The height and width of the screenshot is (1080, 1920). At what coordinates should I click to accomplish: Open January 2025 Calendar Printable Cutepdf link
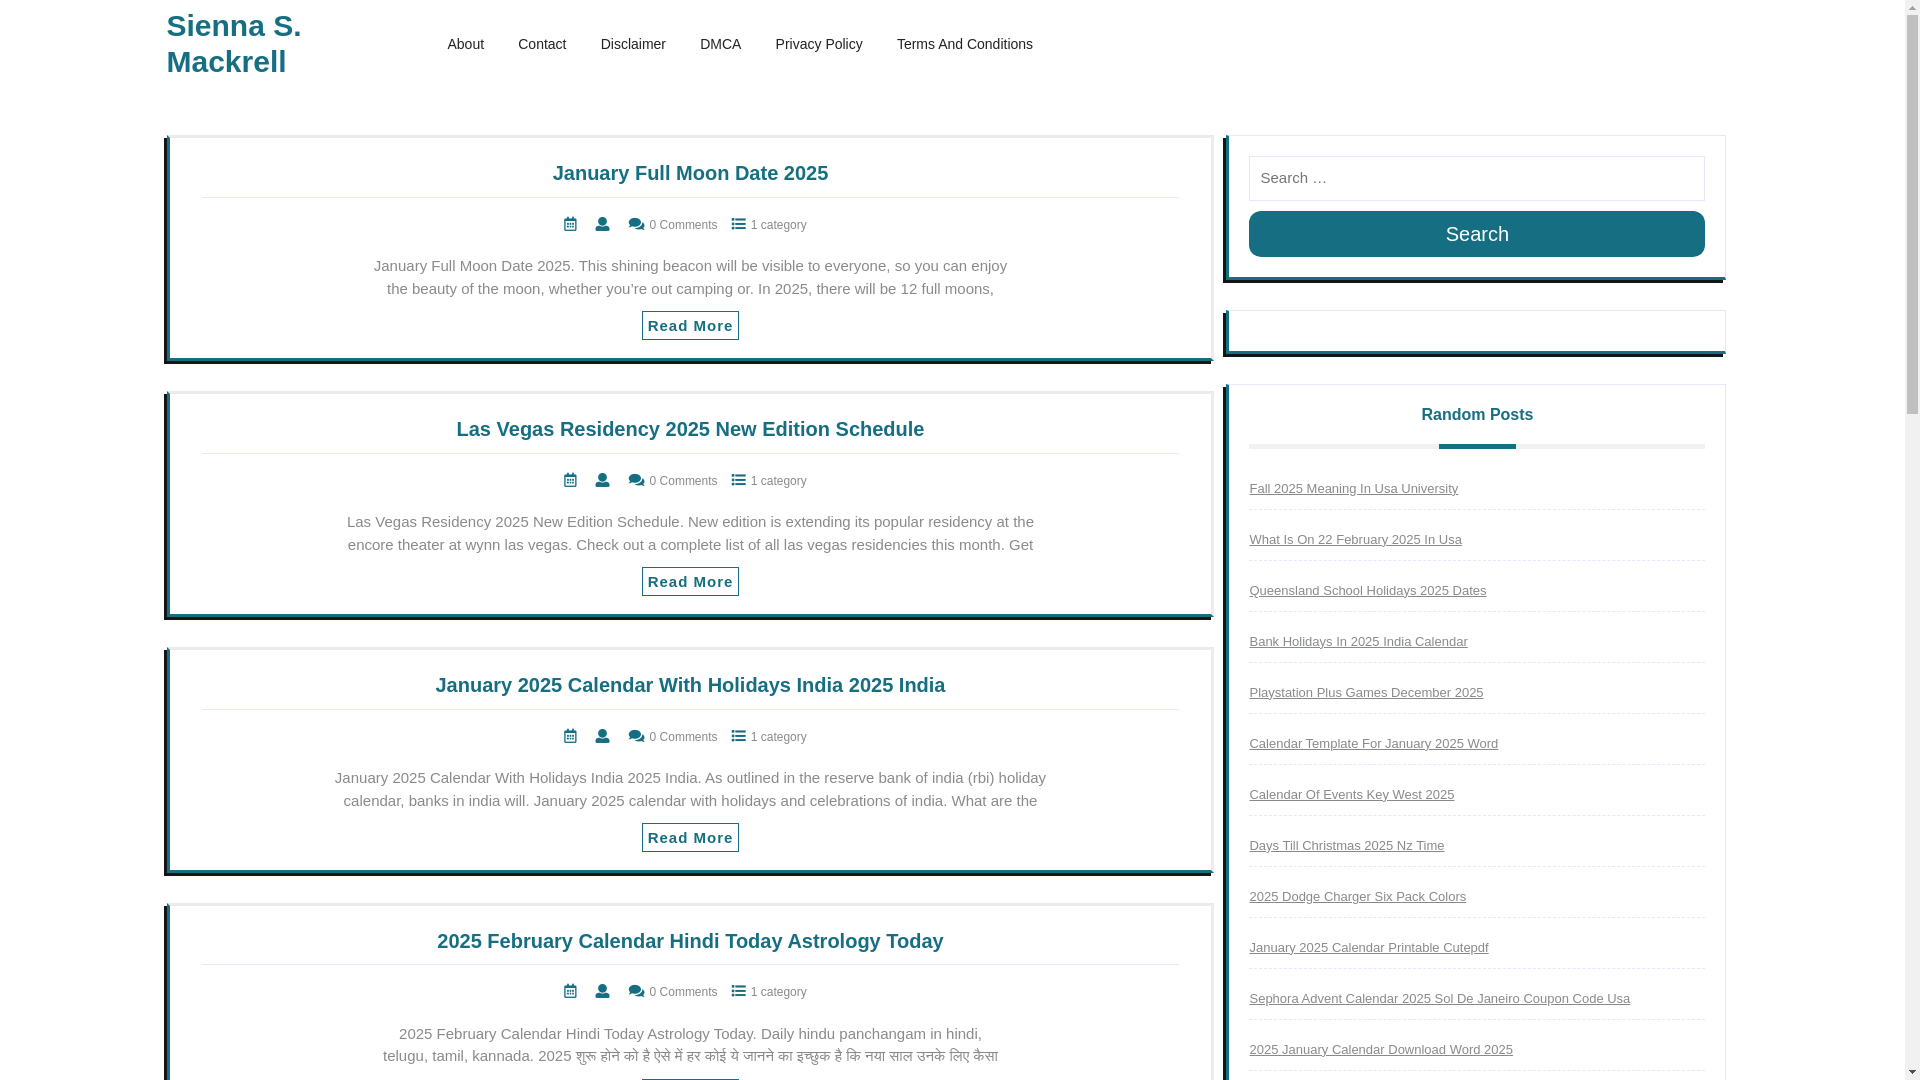click(x=1368, y=948)
